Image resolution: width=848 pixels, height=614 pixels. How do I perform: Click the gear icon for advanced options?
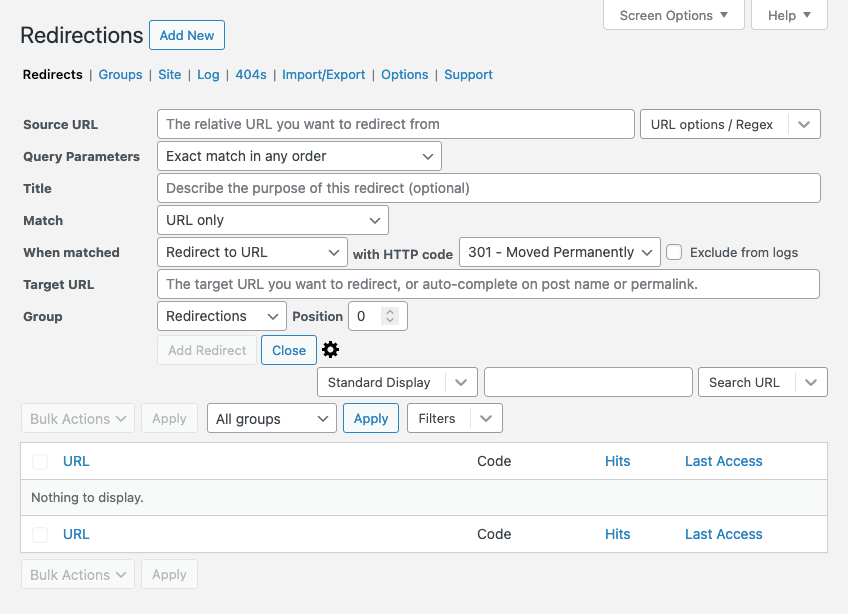[x=330, y=349]
